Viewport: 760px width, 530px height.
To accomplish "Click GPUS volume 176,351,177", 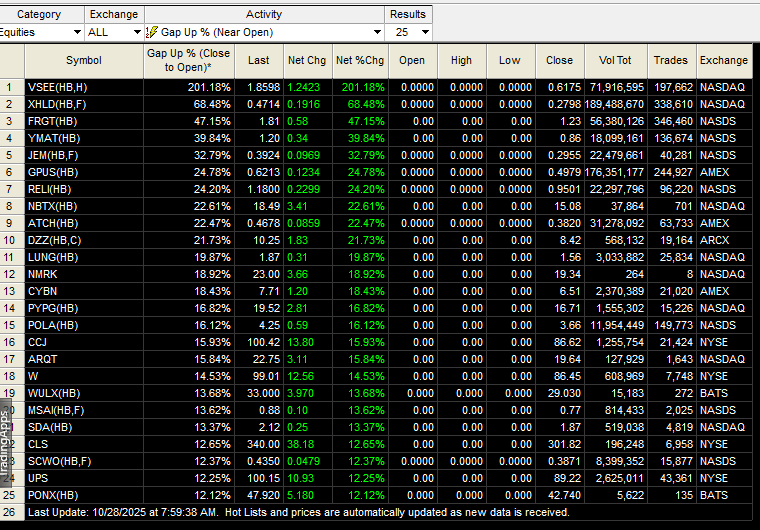I will click(x=615, y=172).
